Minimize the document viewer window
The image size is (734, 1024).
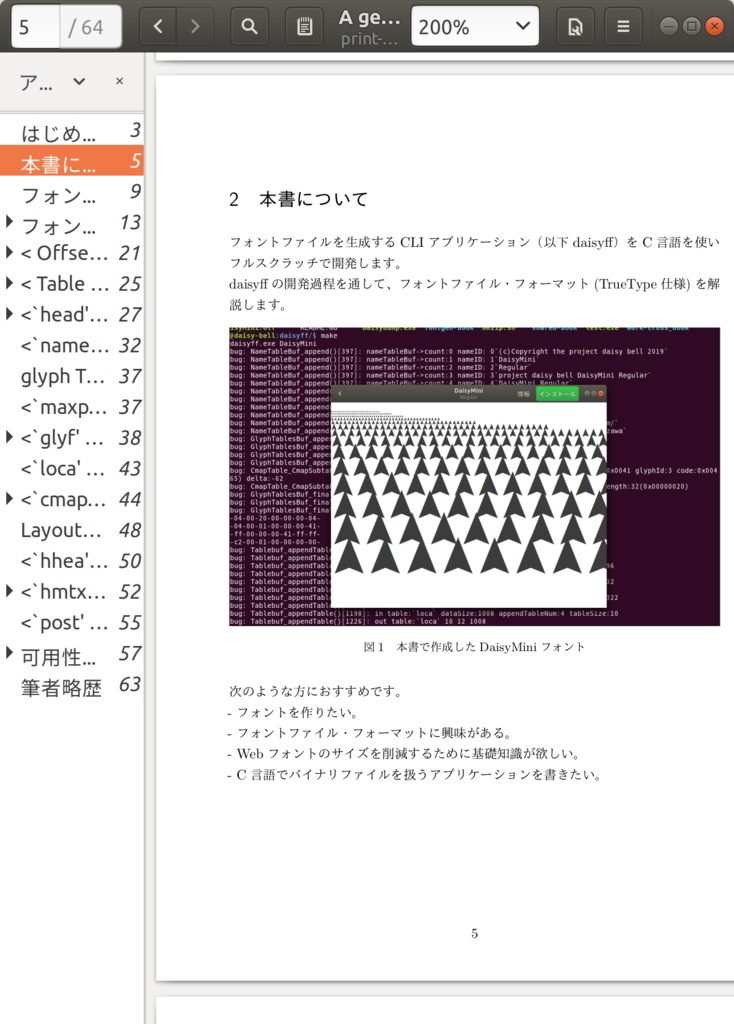click(x=668, y=26)
